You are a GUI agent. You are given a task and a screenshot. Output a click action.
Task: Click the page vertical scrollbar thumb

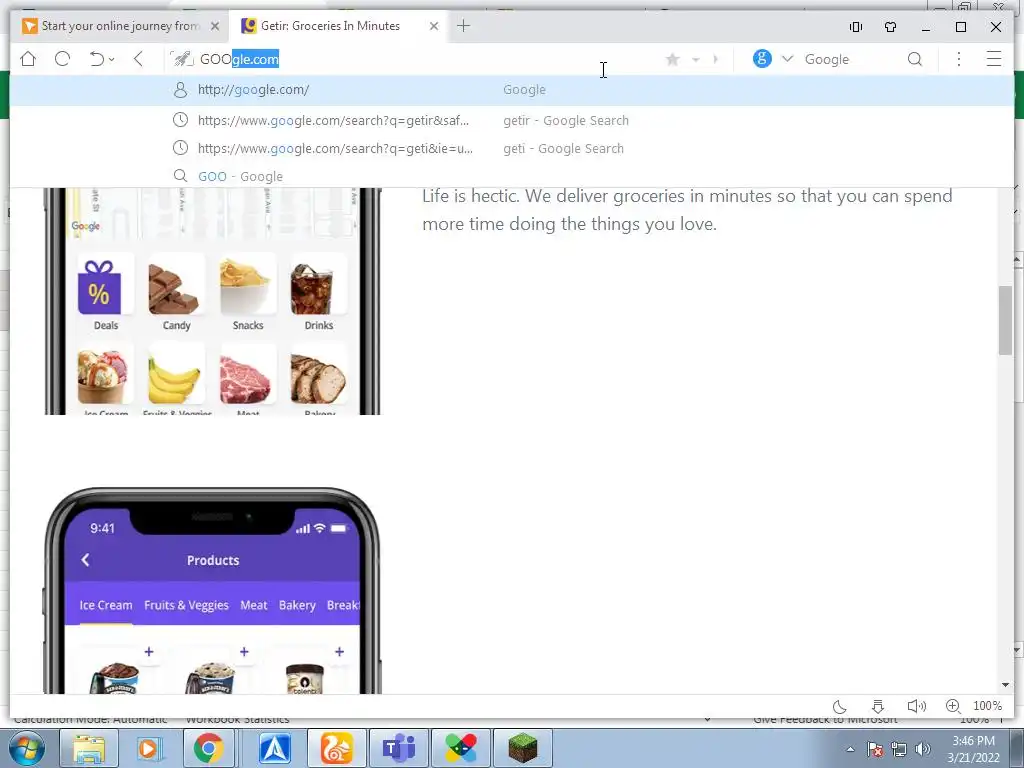coord(1005,320)
